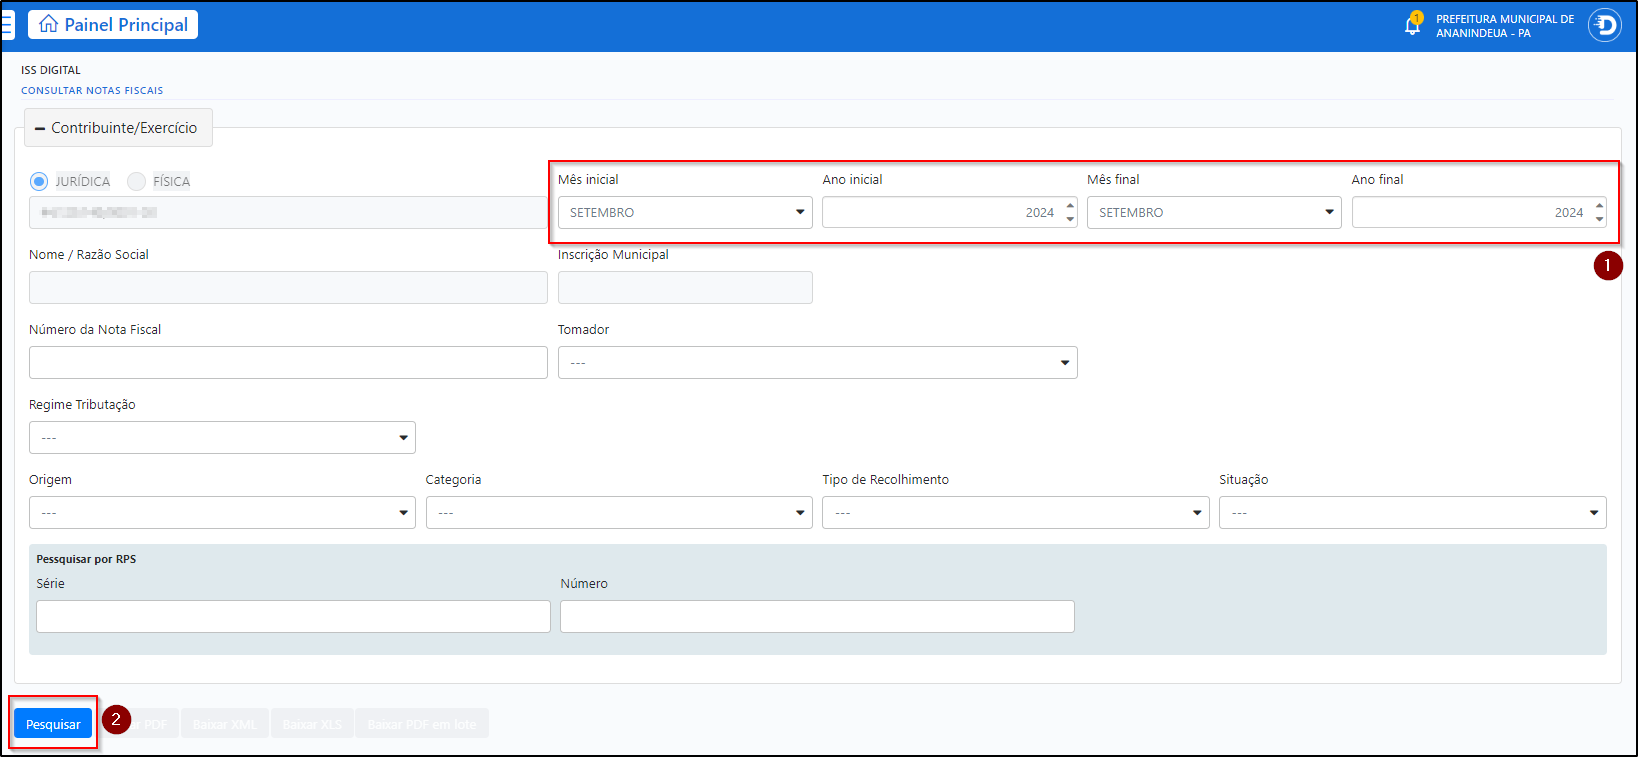Expand the Situação dropdown

(1413, 512)
